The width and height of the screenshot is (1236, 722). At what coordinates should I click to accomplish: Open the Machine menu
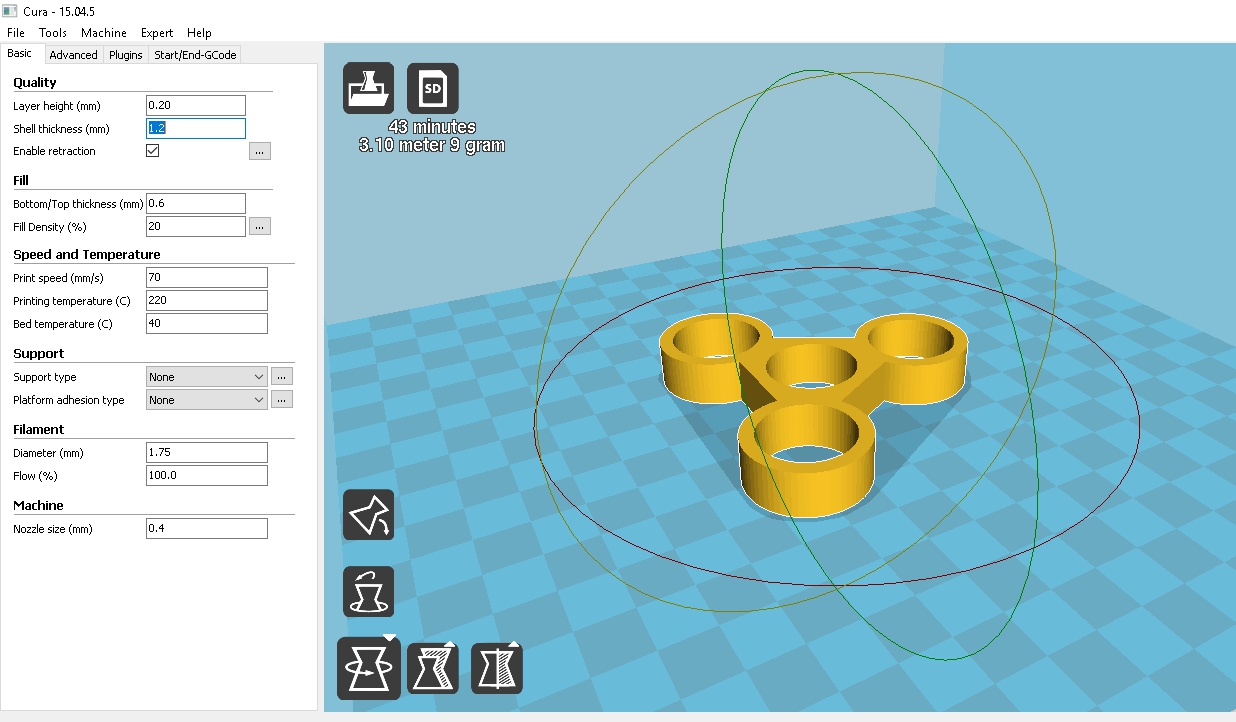104,33
